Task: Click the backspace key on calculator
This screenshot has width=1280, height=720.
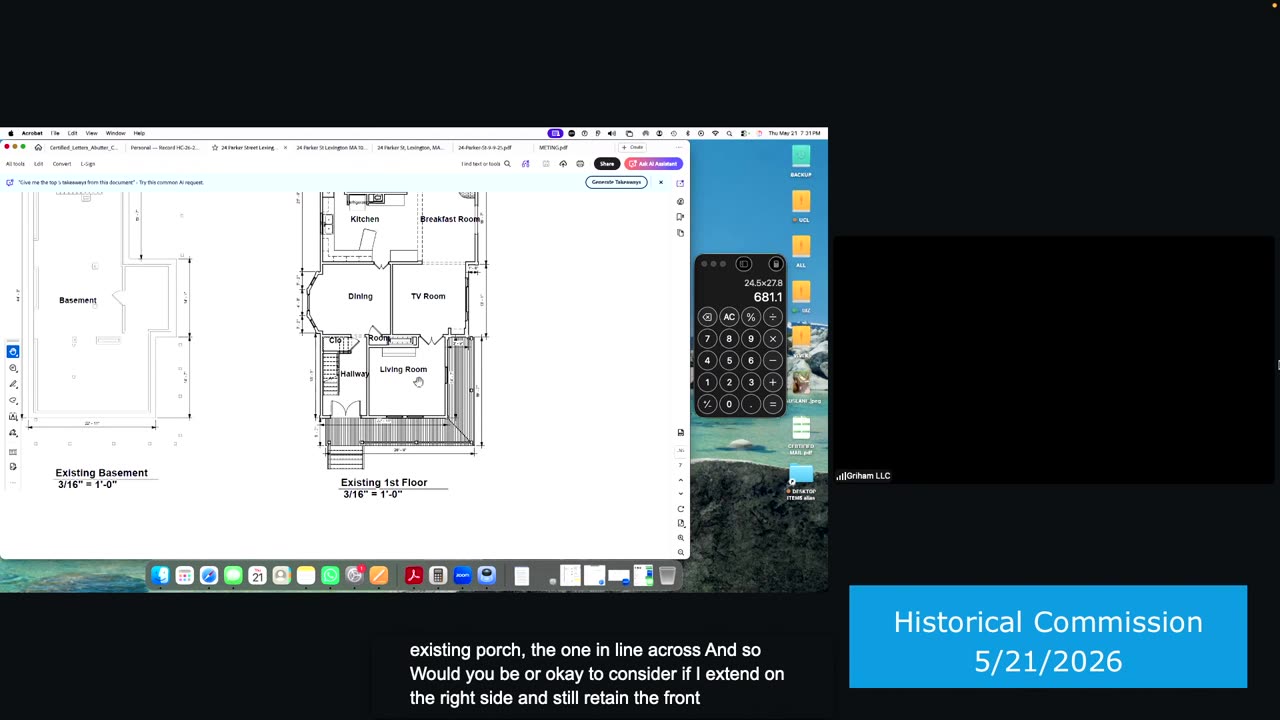Action: click(x=707, y=317)
